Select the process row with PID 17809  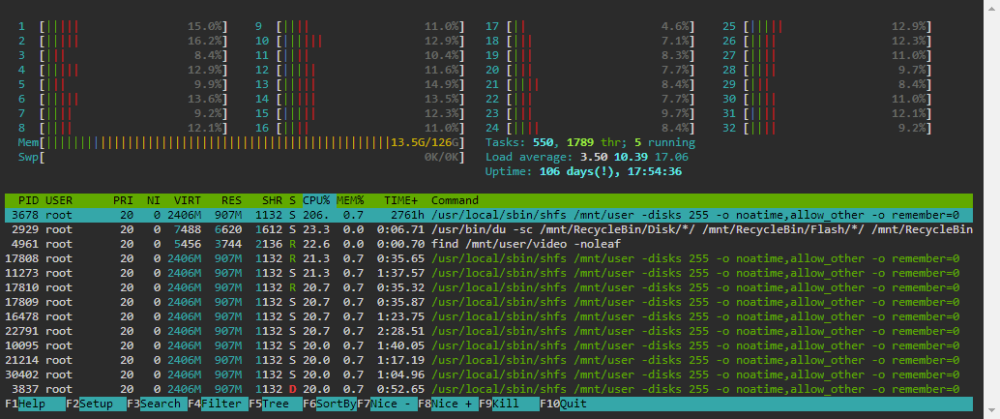[x=489, y=302]
